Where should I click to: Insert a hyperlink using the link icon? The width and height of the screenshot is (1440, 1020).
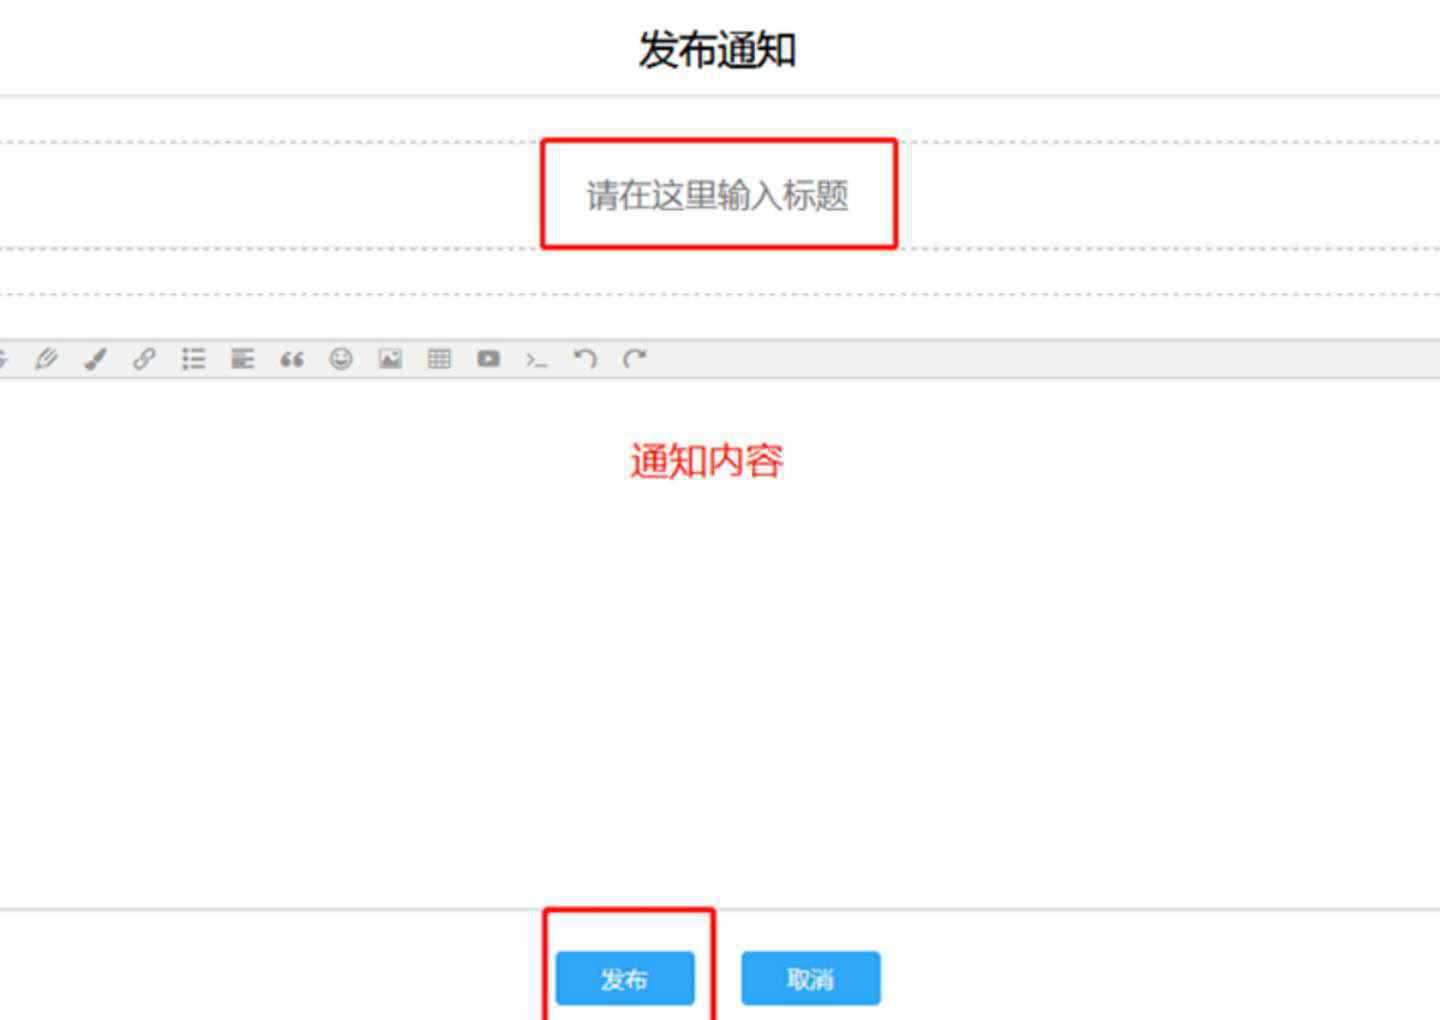[144, 359]
